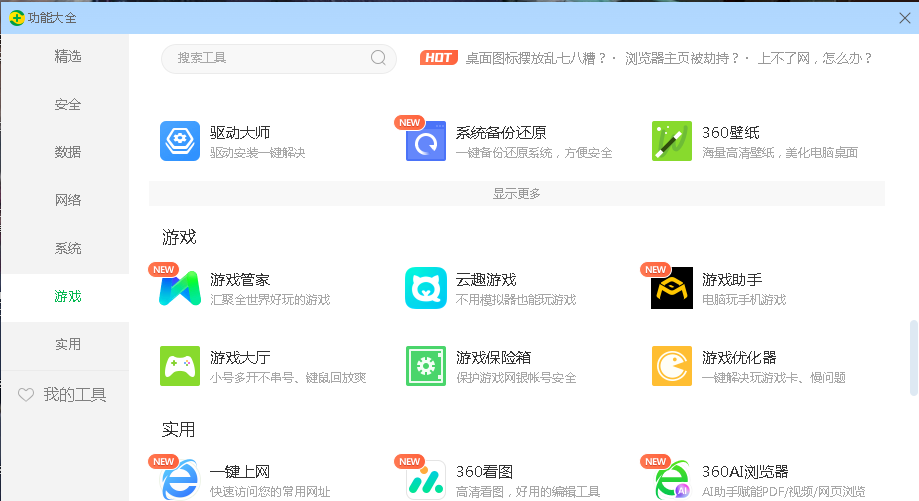This screenshot has height=501, width=919.
Task: Open link 上不了网，怎么办？
Action: [815, 58]
